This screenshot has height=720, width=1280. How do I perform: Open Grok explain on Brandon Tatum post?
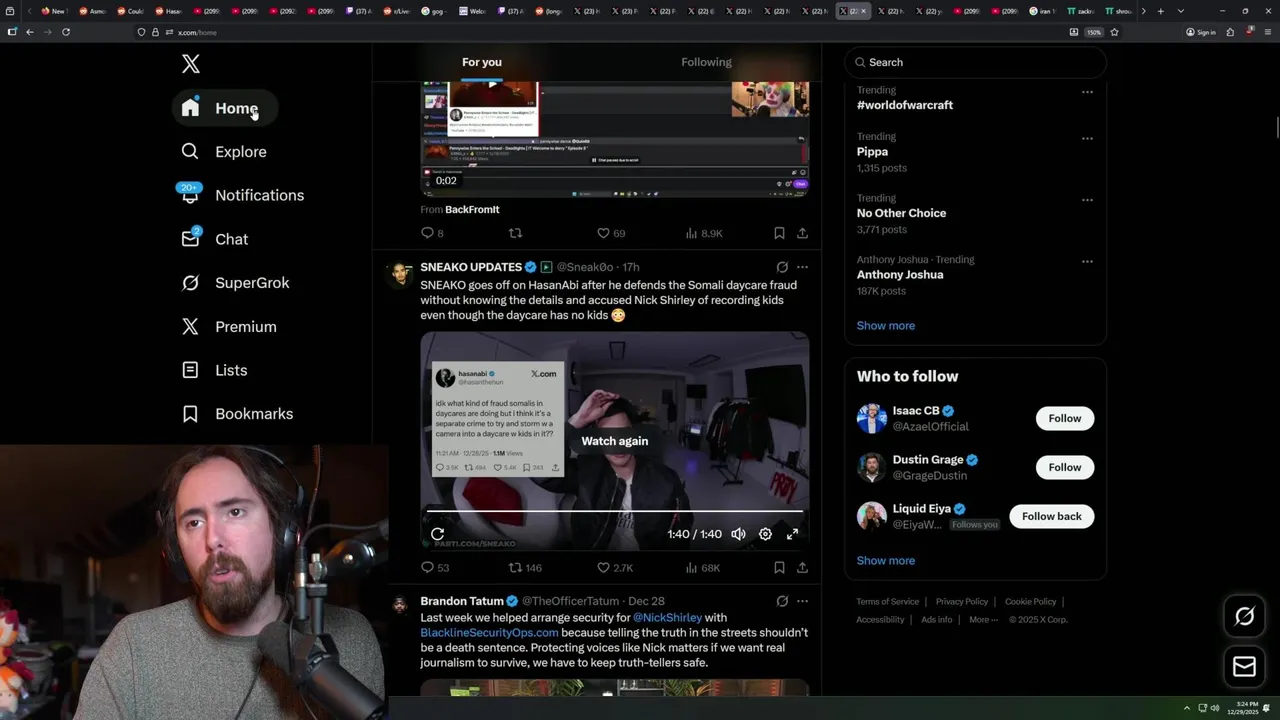782,601
